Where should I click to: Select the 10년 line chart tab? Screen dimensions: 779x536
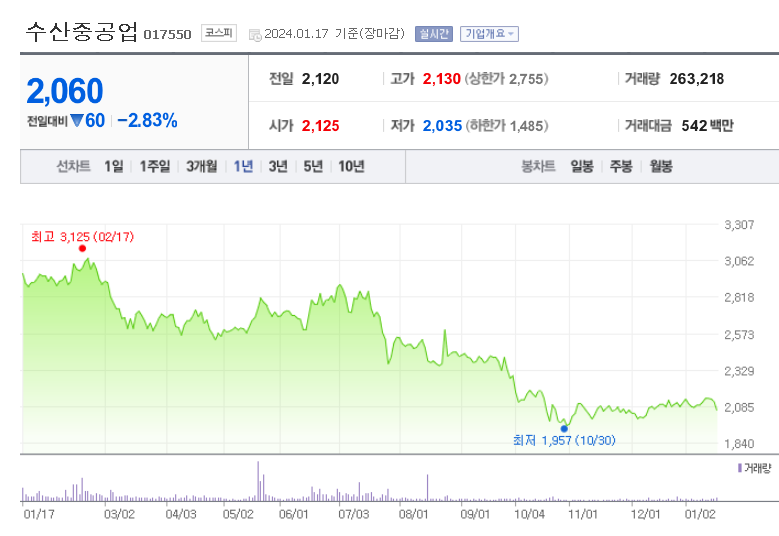tap(351, 166)
